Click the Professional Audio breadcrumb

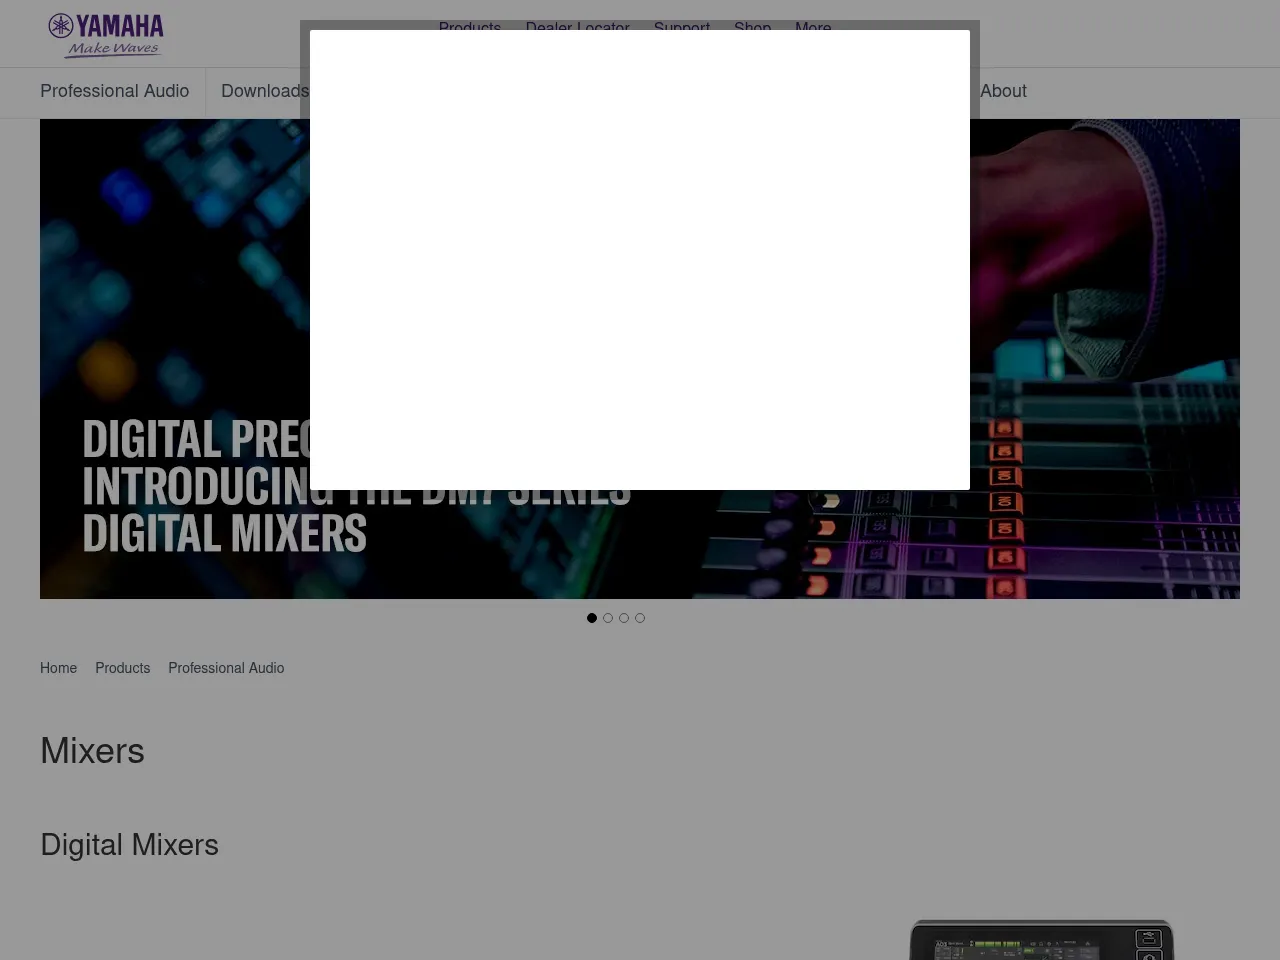point(226,668)
